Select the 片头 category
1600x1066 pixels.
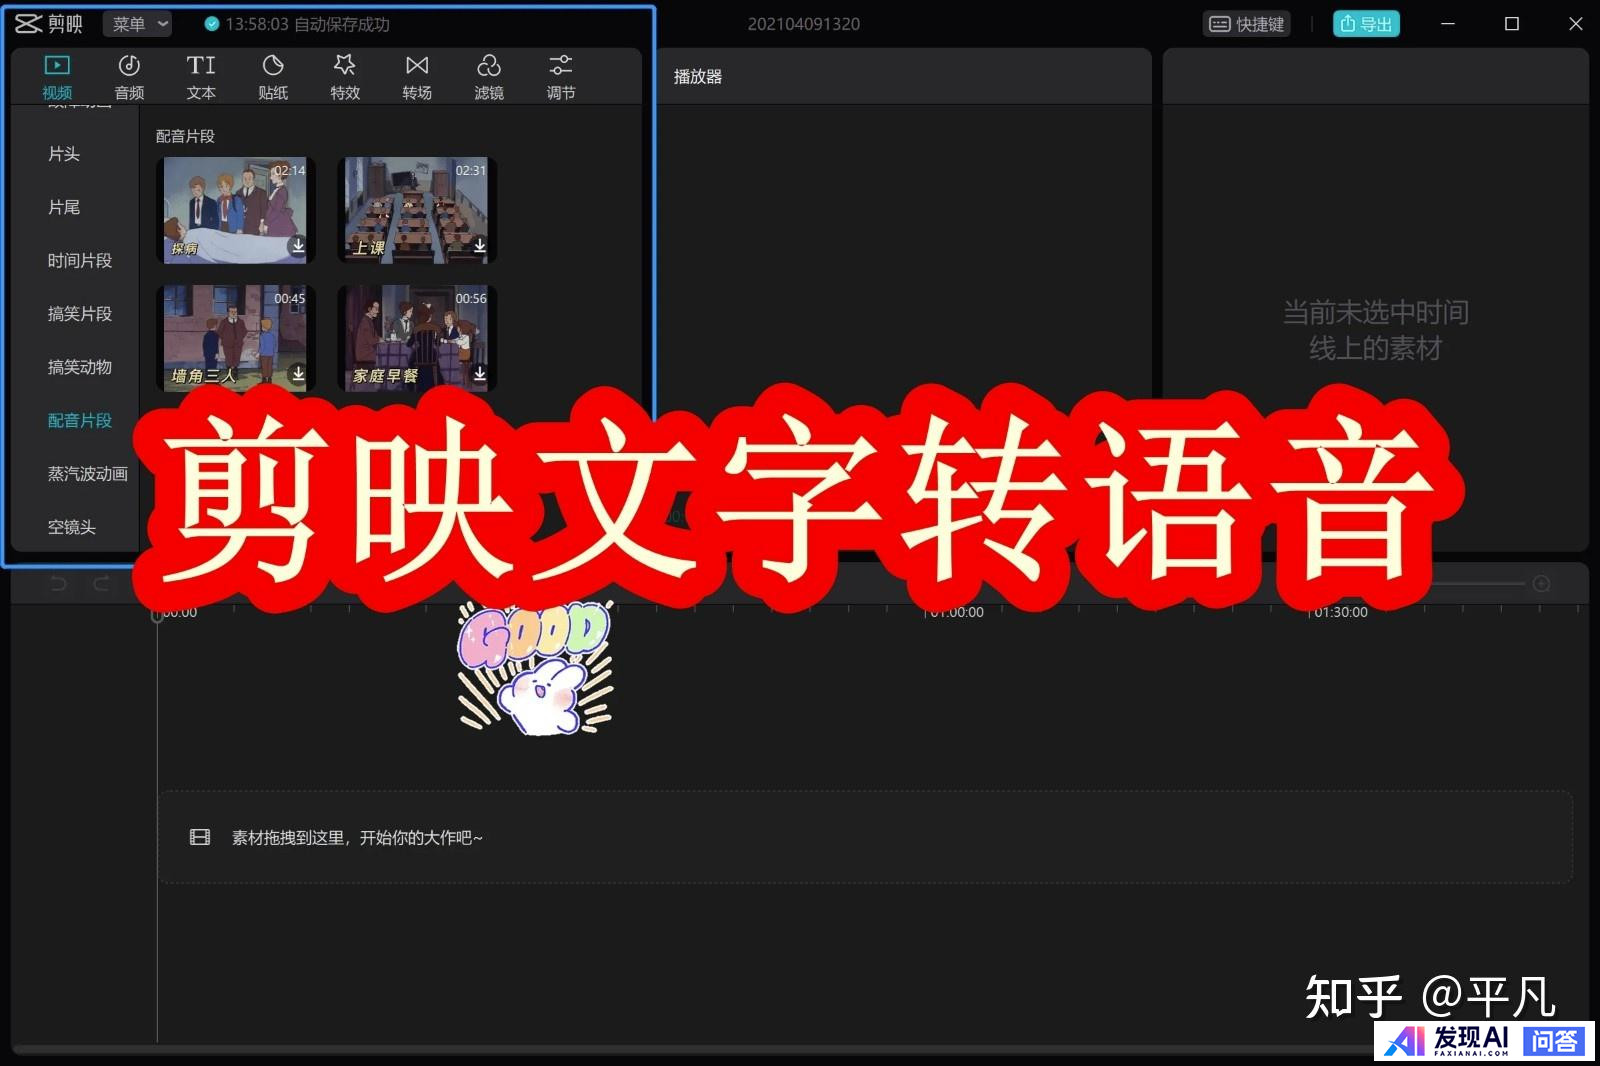tap(64, 154)
